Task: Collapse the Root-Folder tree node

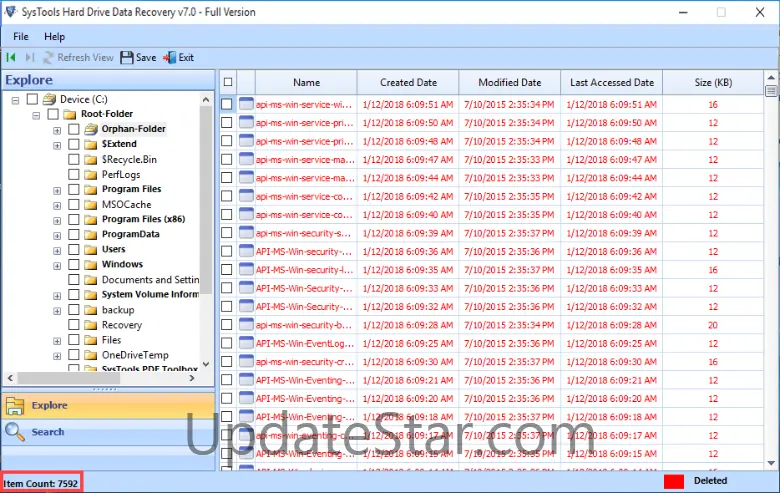Action: pos(36,115)
